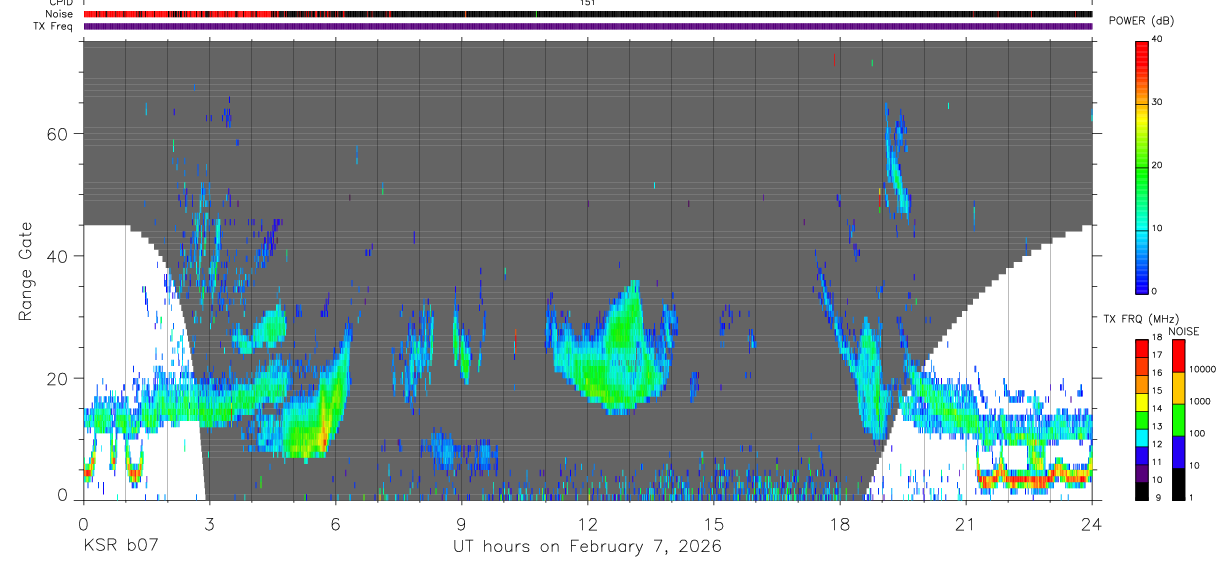Click the "16" tick on TX FRQ legend
Viewport: 1228px width, 567px height.
[1157, 373]
